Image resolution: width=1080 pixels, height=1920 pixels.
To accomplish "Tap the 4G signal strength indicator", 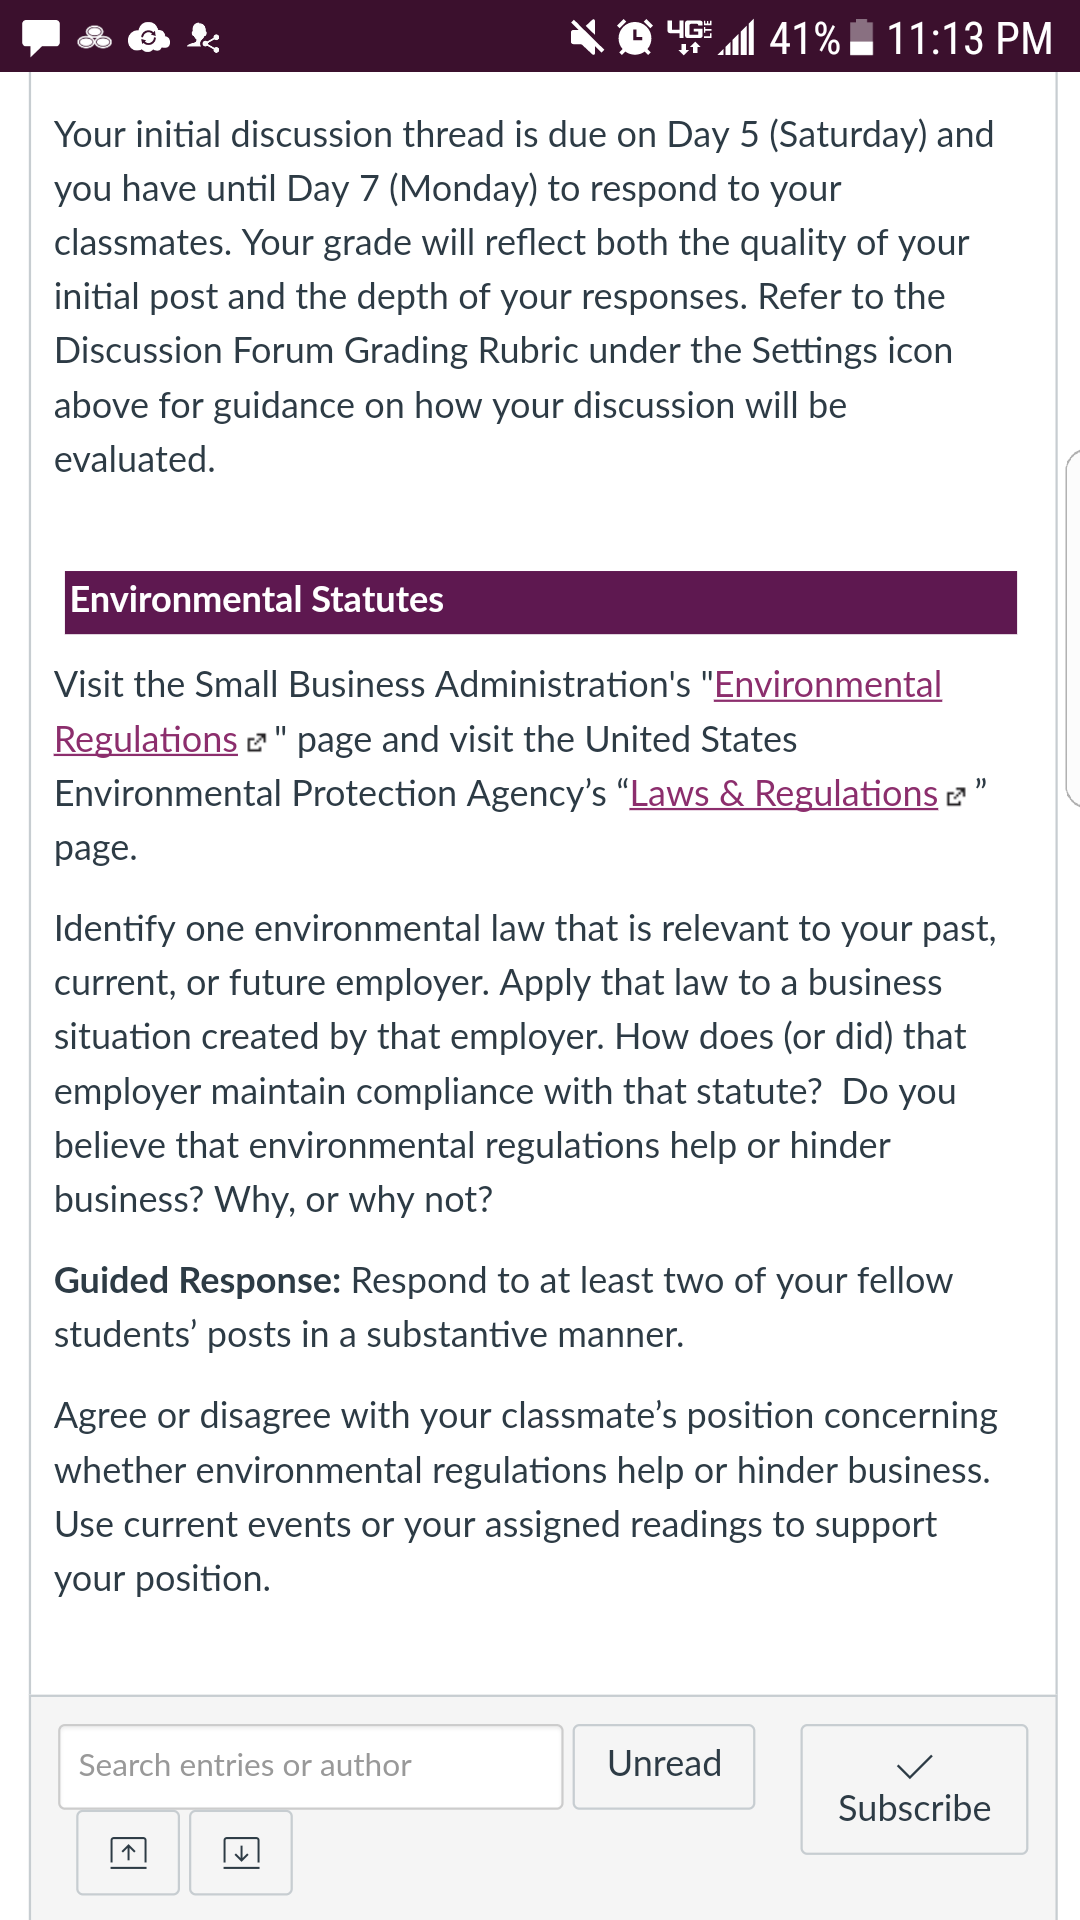I will click(x=710, y=38).
